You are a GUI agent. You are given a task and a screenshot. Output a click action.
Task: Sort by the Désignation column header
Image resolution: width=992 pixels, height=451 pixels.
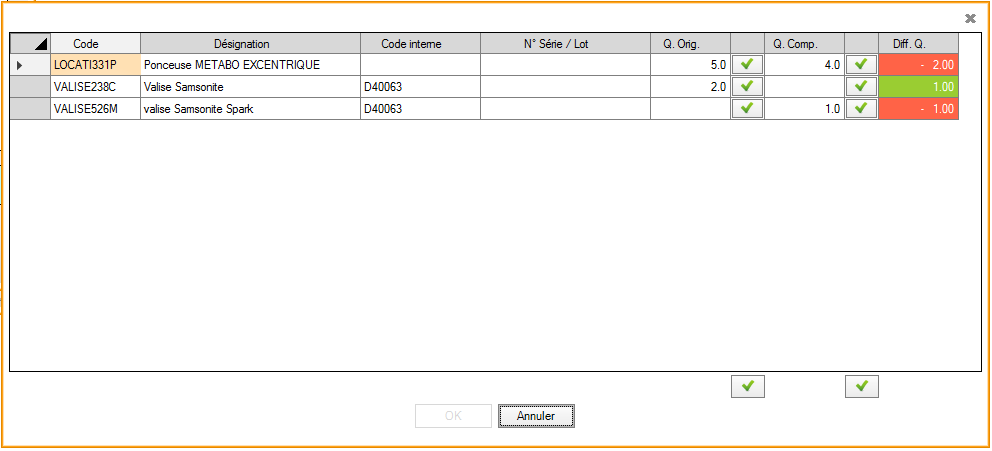[249, 43]
